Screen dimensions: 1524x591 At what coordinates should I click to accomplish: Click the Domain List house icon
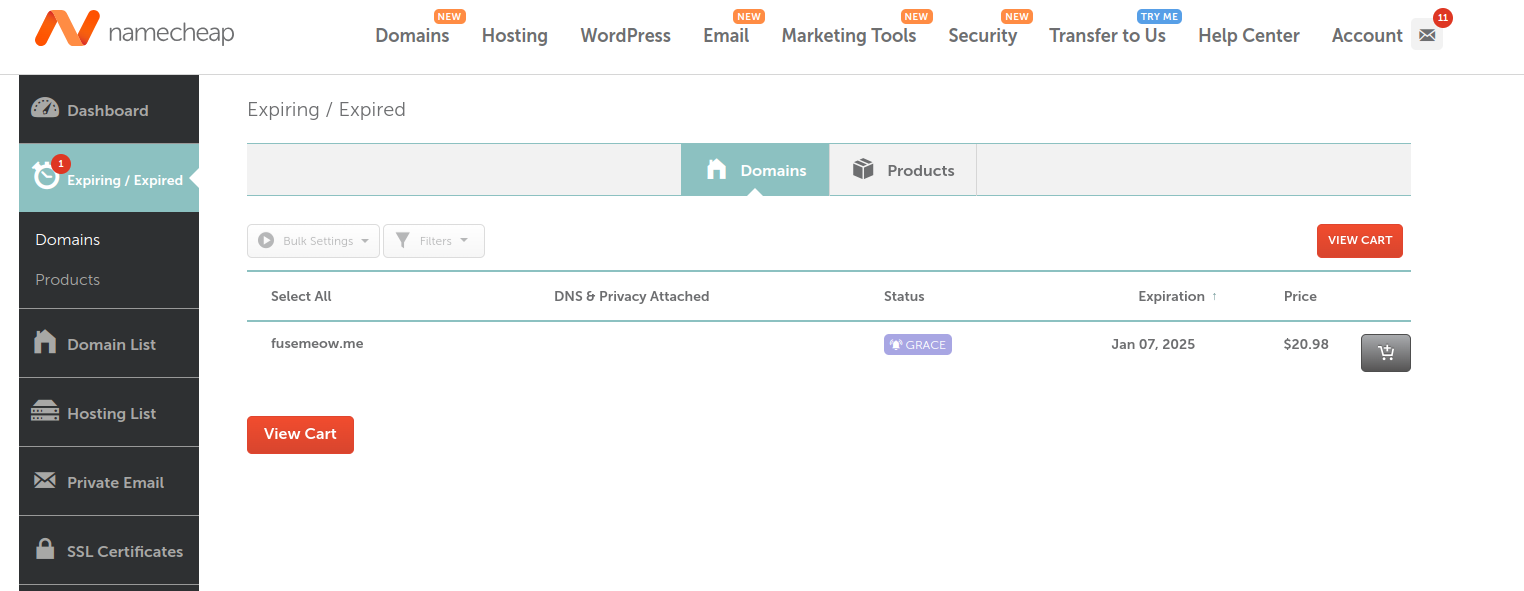pyautogui.click(x=45, y=343)
